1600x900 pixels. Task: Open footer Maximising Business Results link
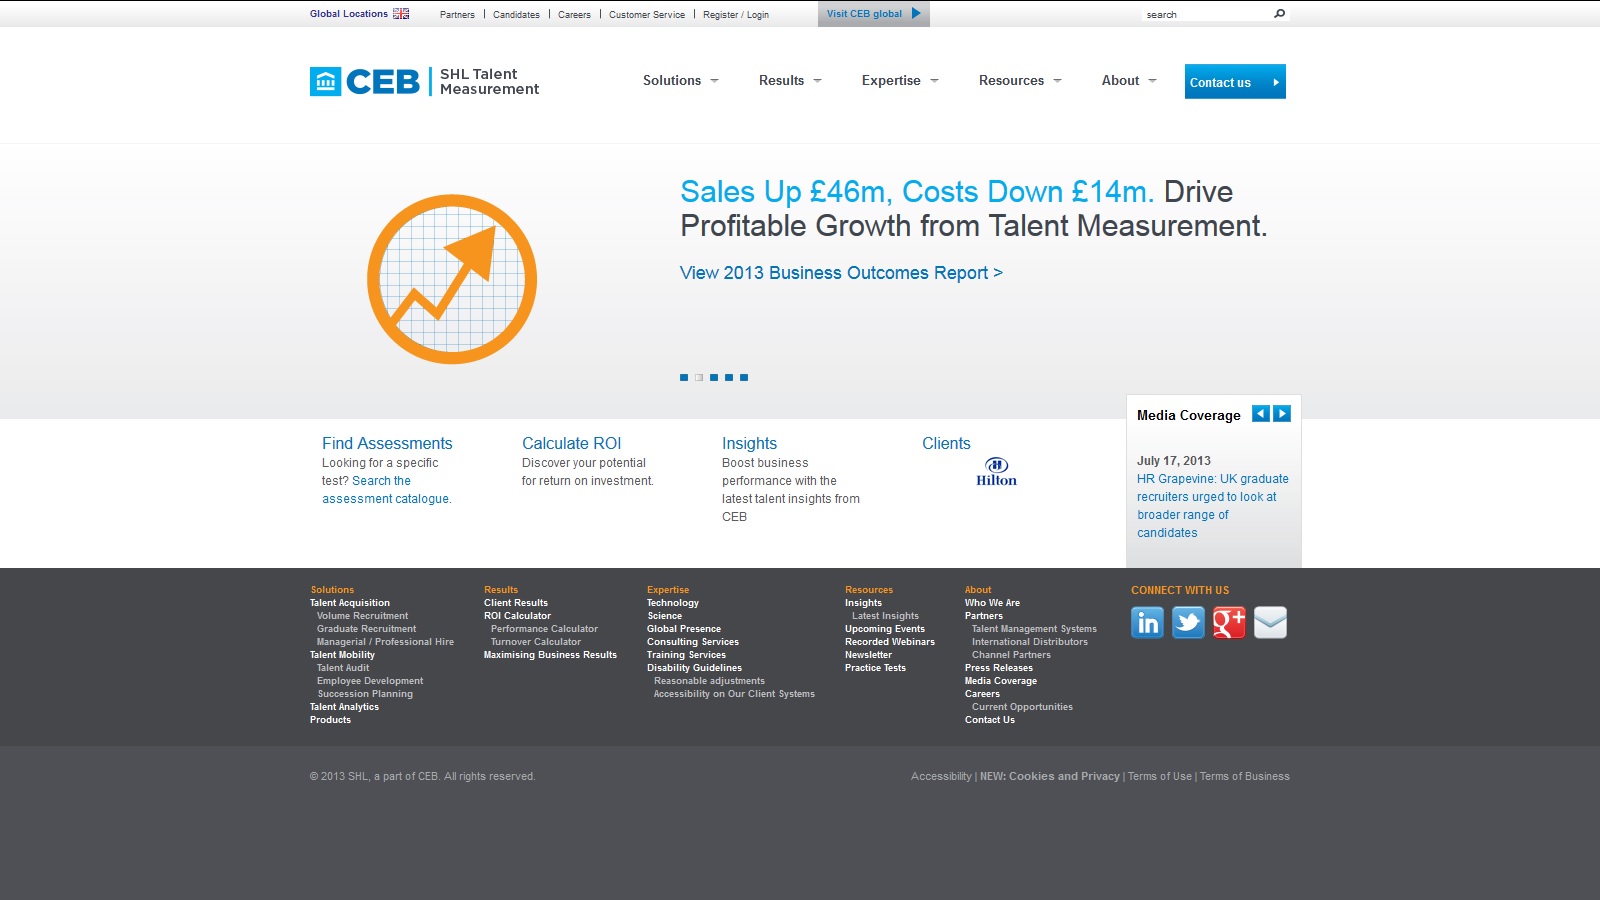tap(550, 655)
